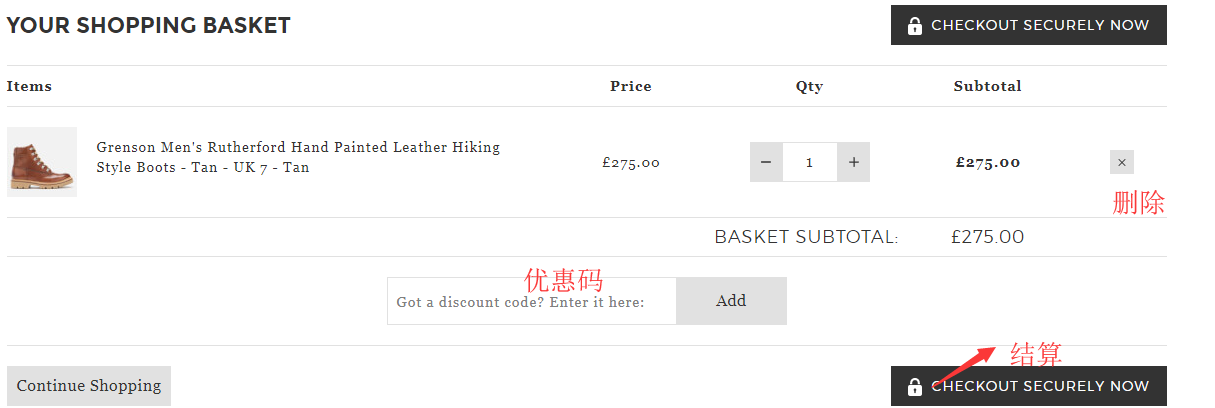This screenshot has width=1215, height=408.
Task: Click the Your Shopping Basket heading
Action: point(148,26)
